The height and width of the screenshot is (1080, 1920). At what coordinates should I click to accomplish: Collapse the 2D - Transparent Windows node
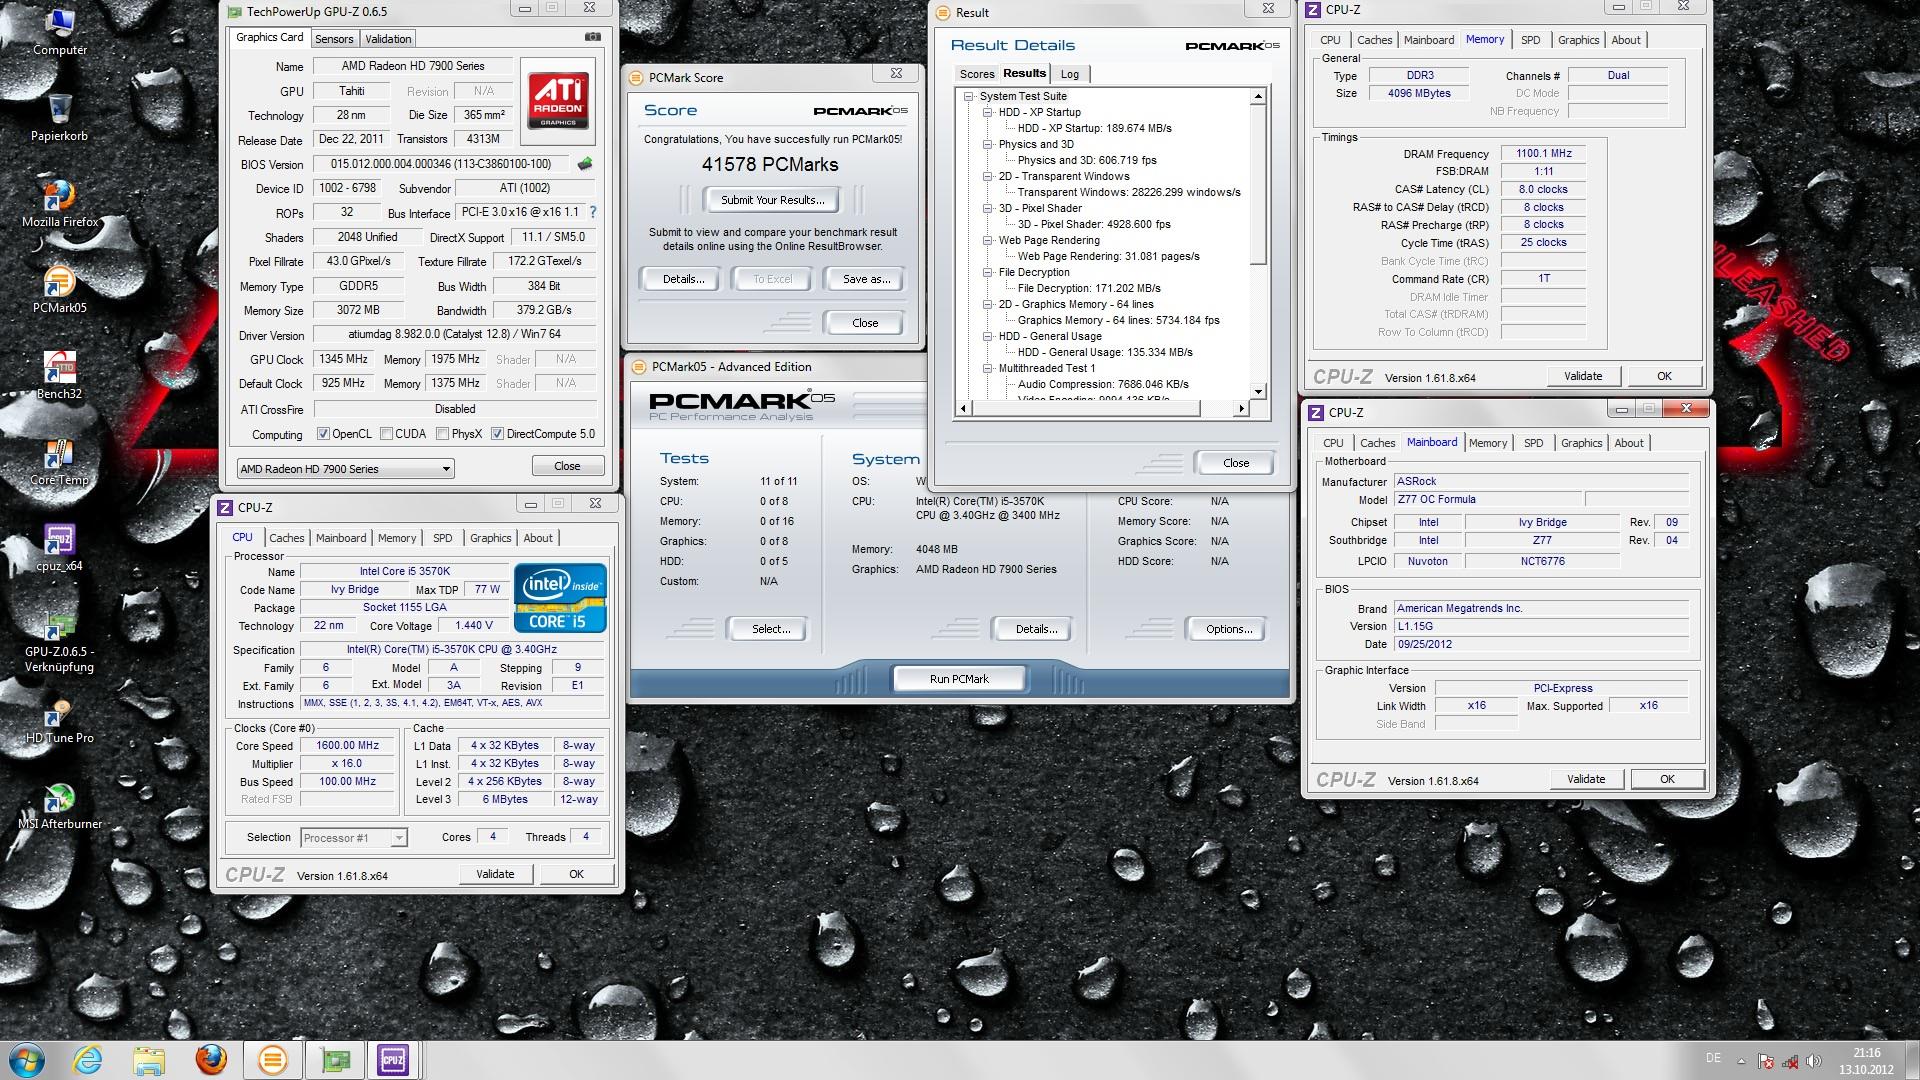point(987,177)
